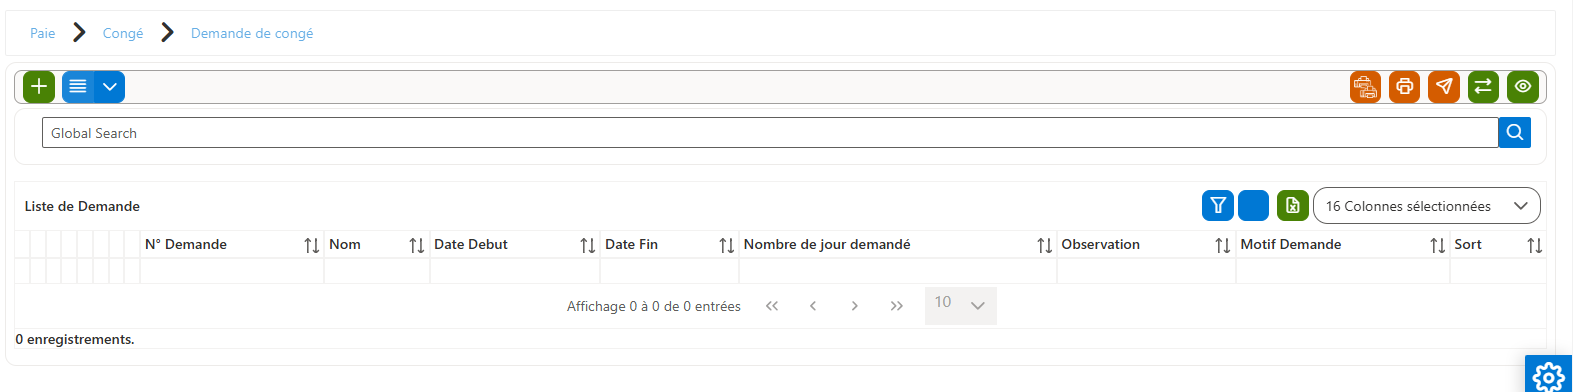Click the Liste de Demande title
Image resolution: width=1573 pixels, height=392 pixels.
pyautogui.click(x=82, y=206)
